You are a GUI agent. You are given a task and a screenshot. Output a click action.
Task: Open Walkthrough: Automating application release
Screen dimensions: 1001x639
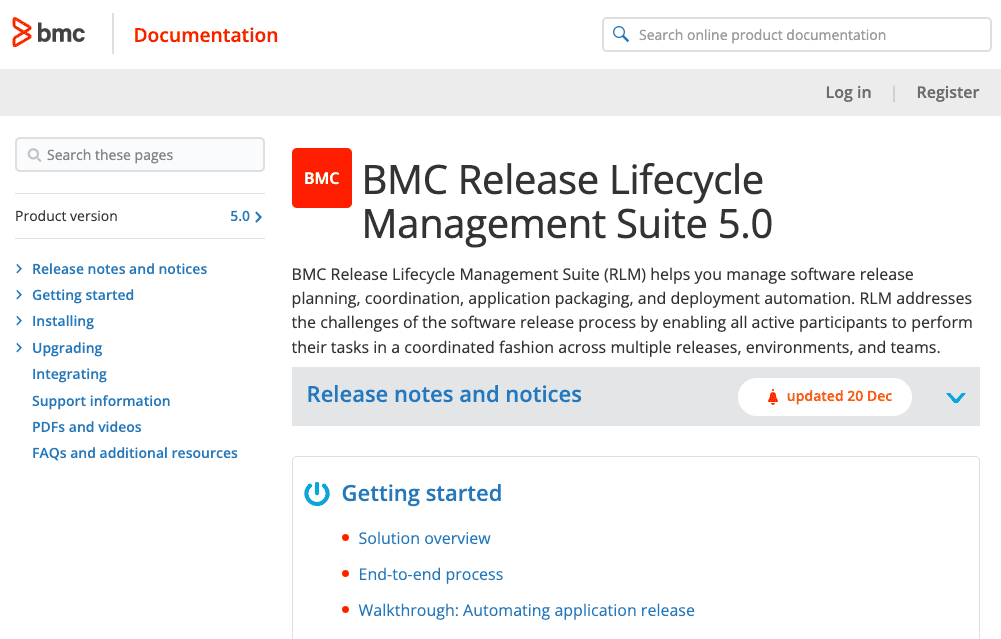coord(526,610)
